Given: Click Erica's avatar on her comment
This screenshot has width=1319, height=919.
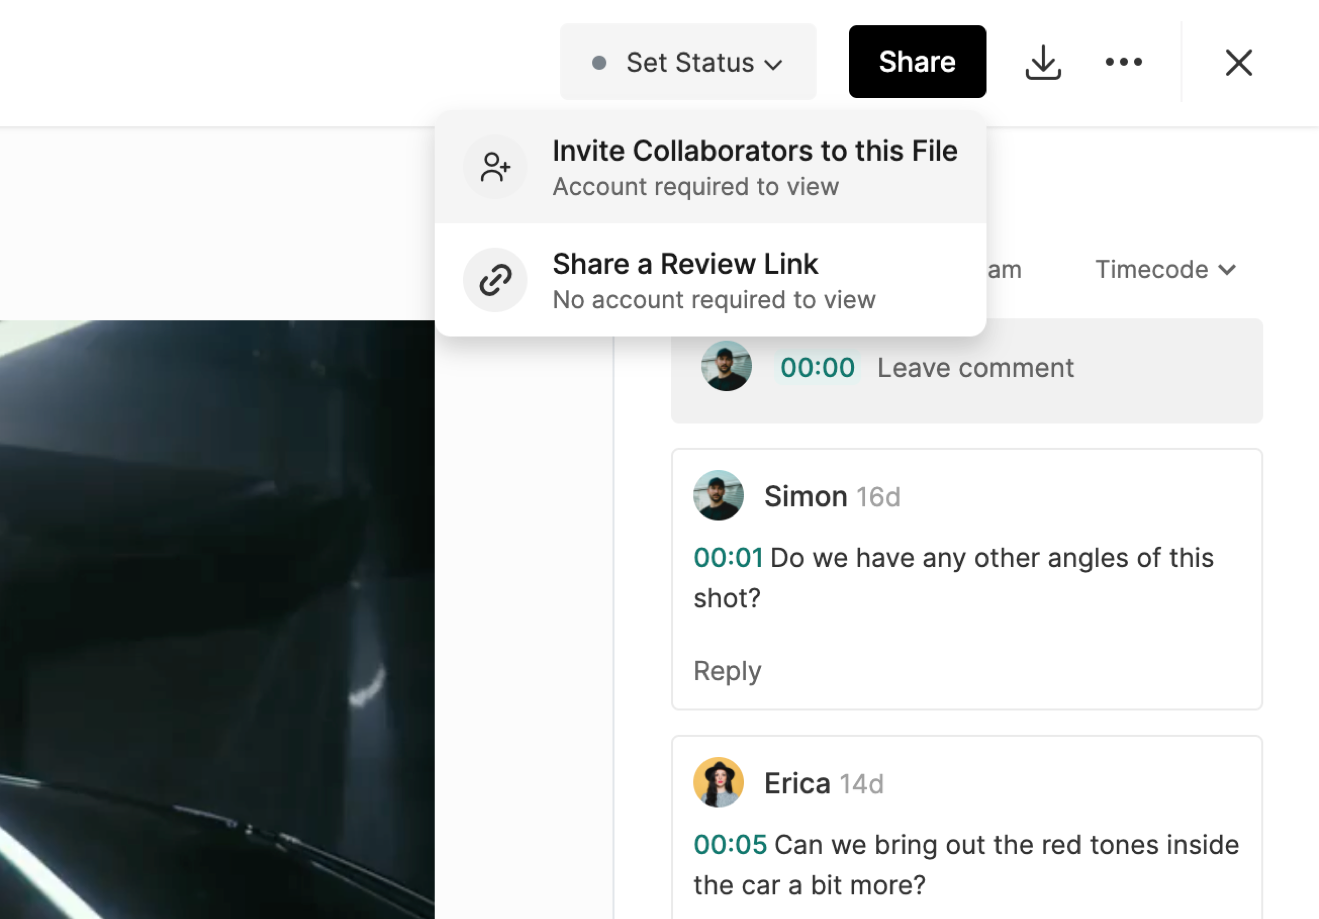Looking at the screenshot, I should click(x=718, y=783).
